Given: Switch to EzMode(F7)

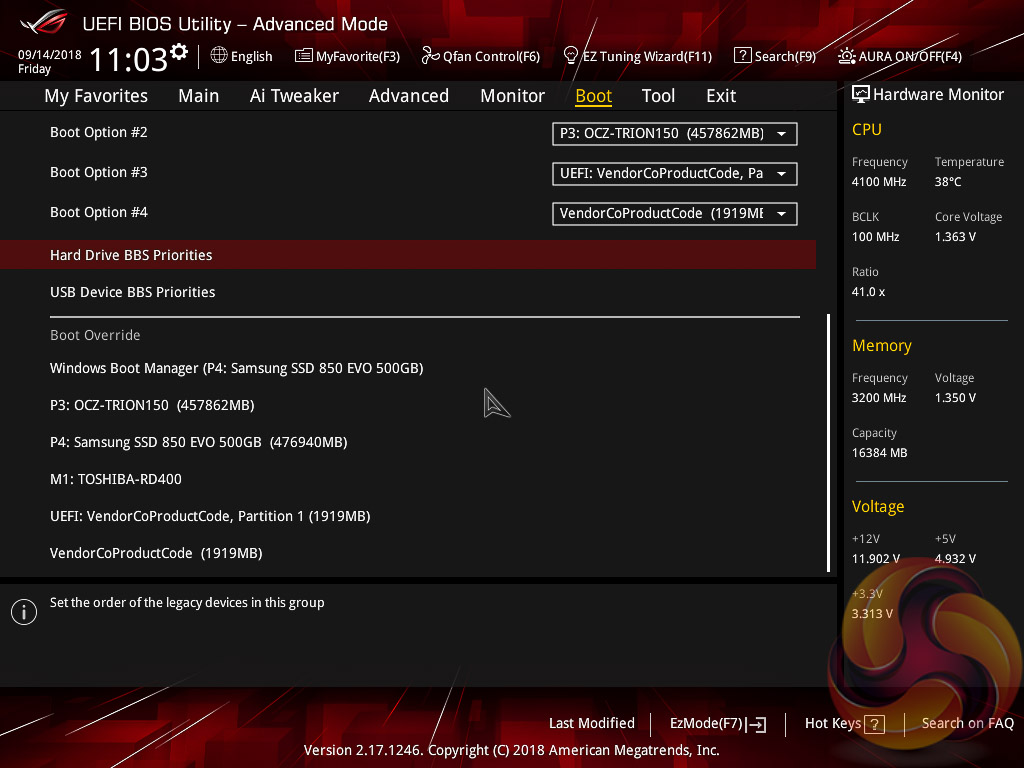Looking at the screenshot, I should coord(718,724).
